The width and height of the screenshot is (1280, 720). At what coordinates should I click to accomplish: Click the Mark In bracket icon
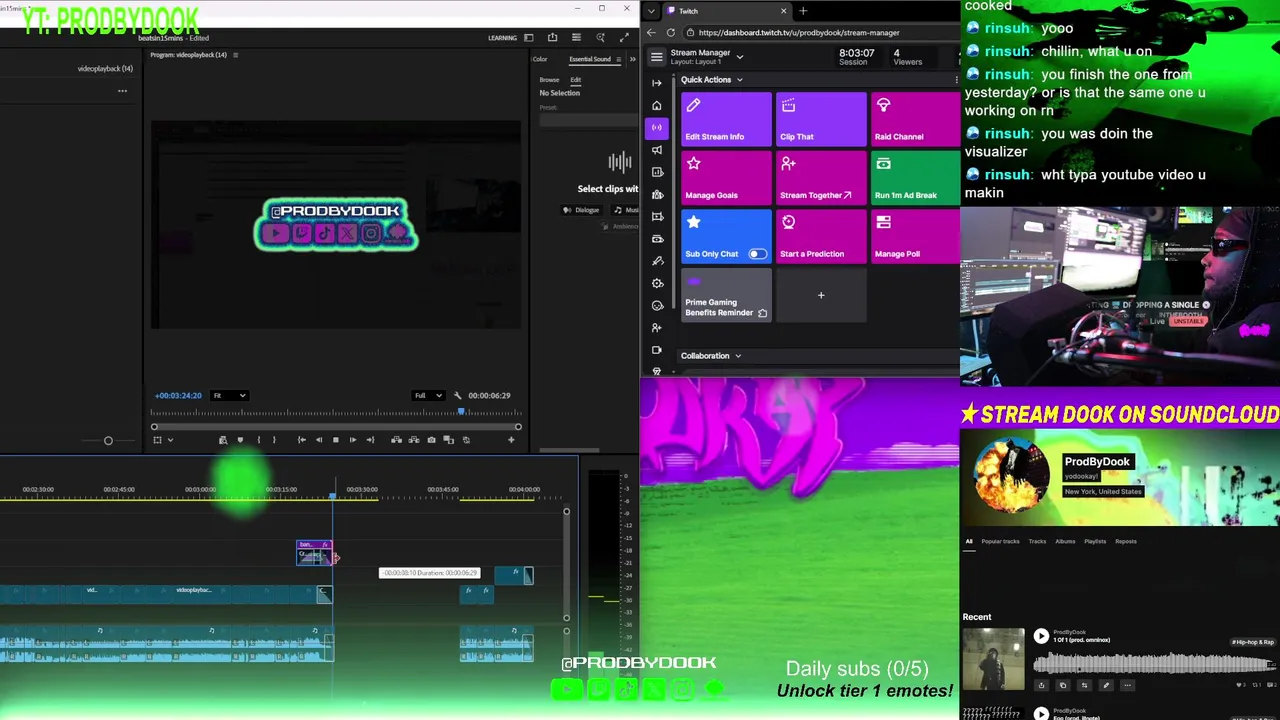click(259, 440)
